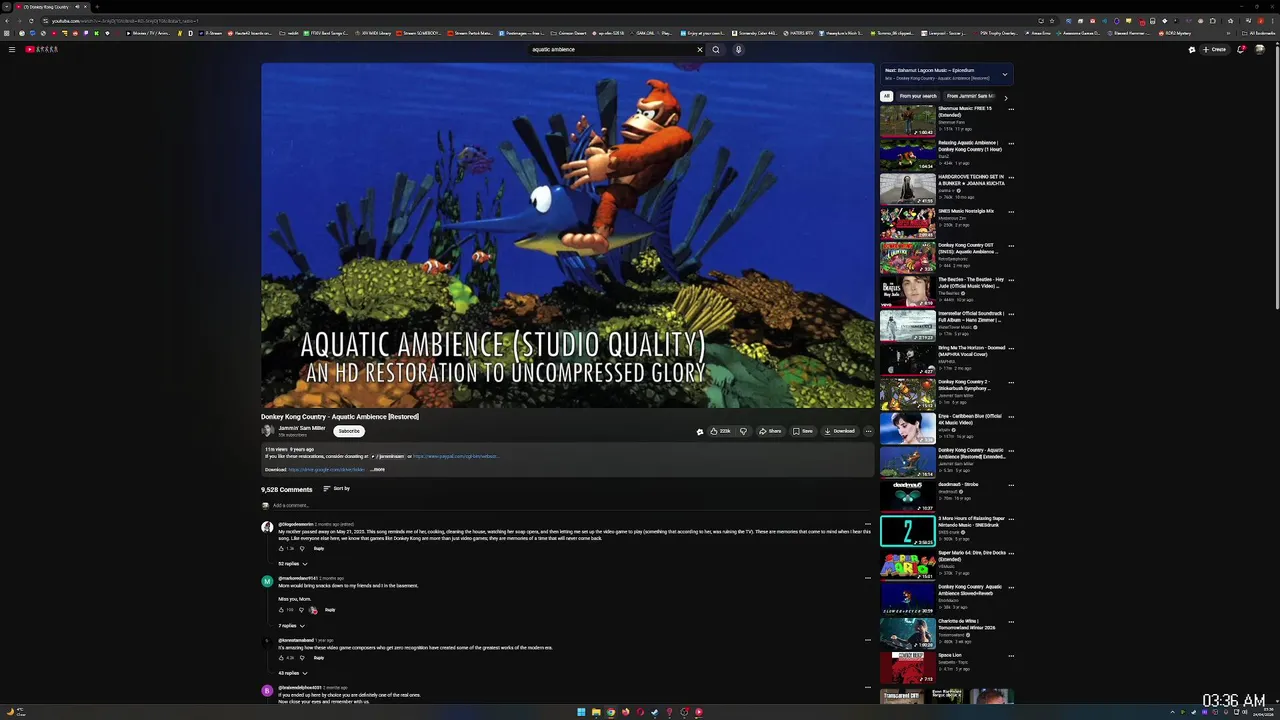Viewport: 1280px width, 720px height.
Task: Open the Windows Start button
Action: click(581, 712)
